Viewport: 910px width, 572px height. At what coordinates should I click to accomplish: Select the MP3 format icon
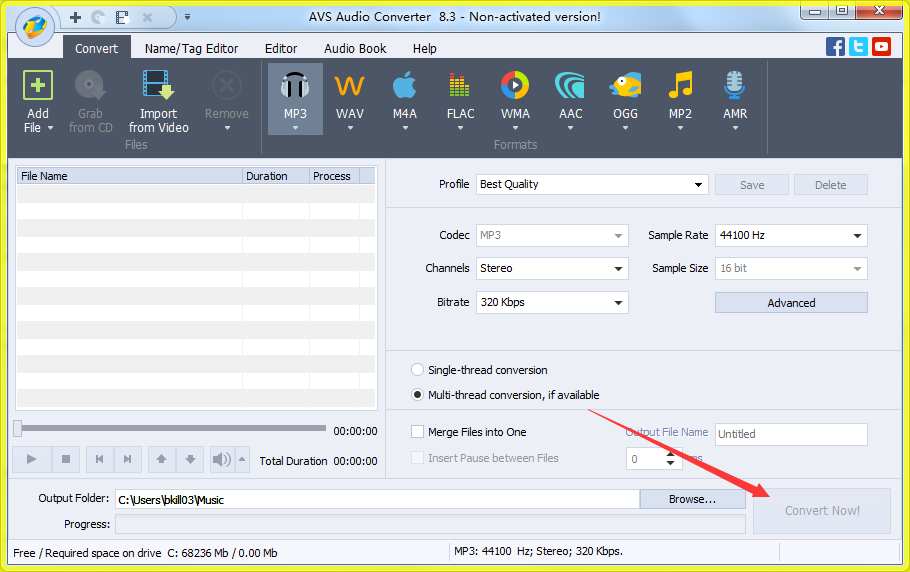[x=295, y=85]
